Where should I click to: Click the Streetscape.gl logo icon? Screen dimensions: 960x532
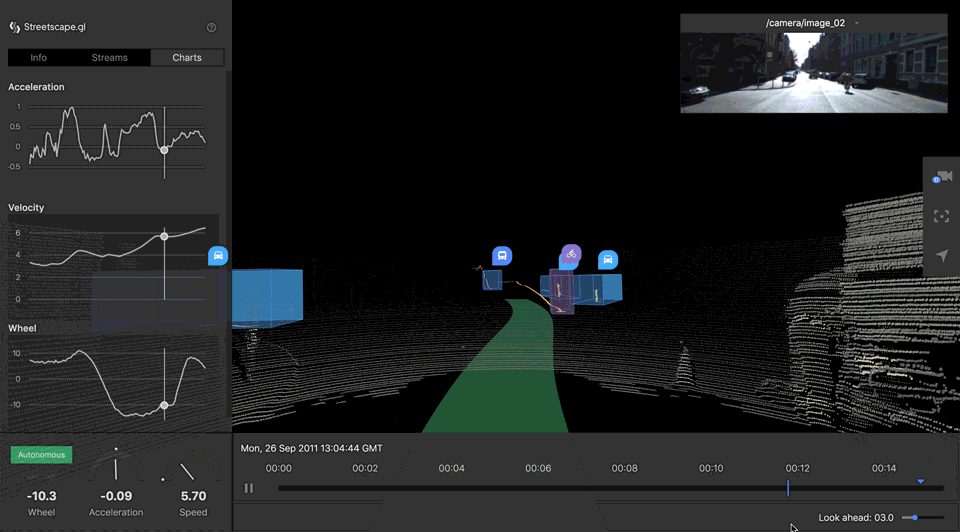[x=15, y=27]
